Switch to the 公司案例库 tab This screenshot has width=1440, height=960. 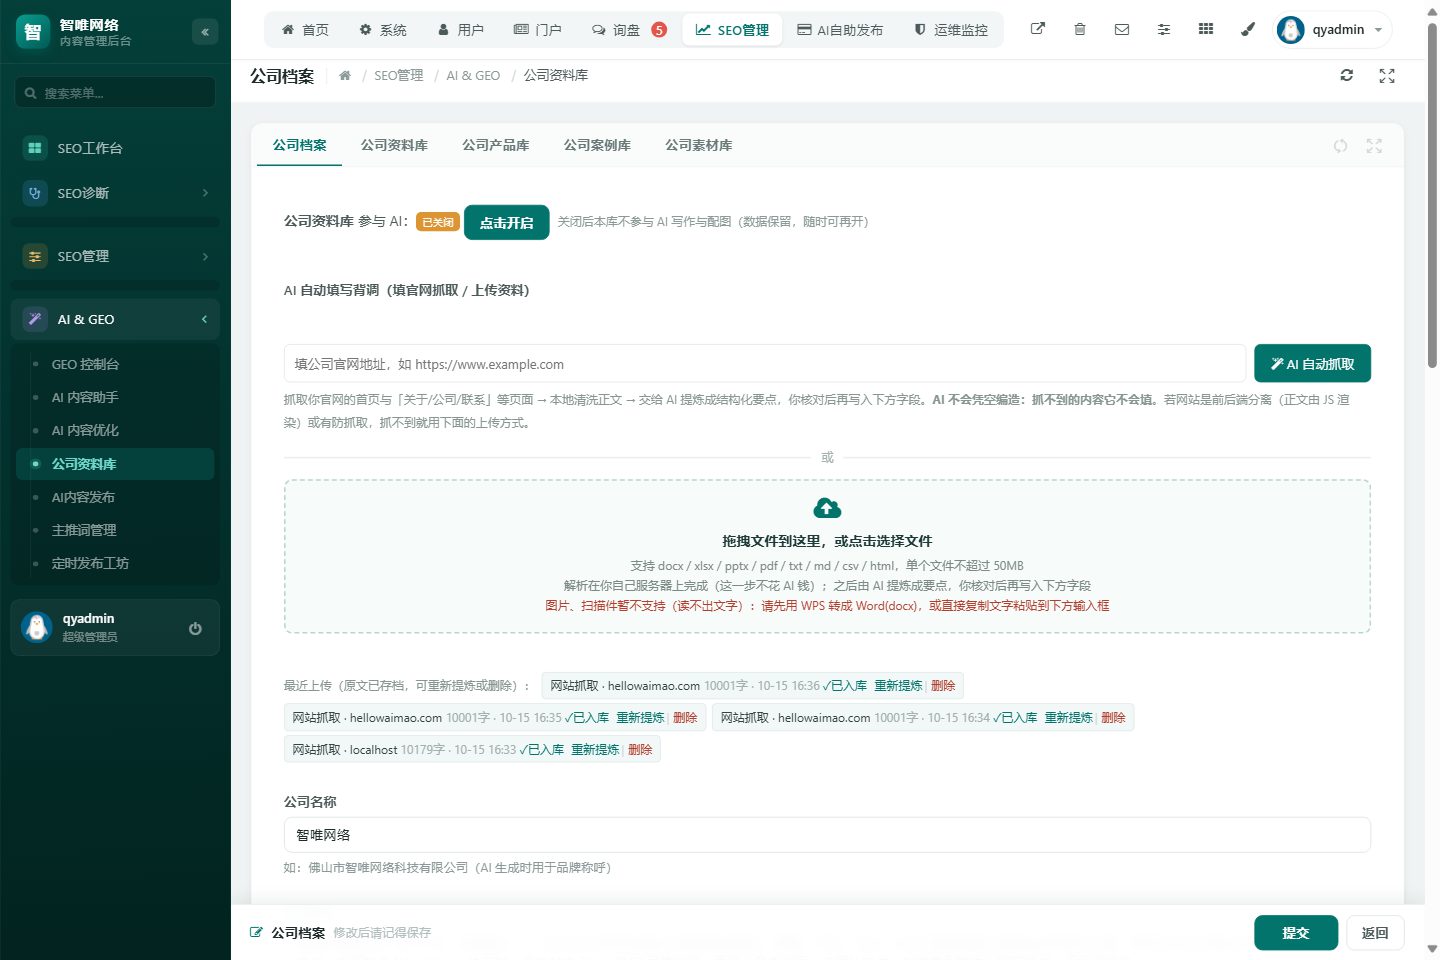pyautogui.click(x=597, y=145)
